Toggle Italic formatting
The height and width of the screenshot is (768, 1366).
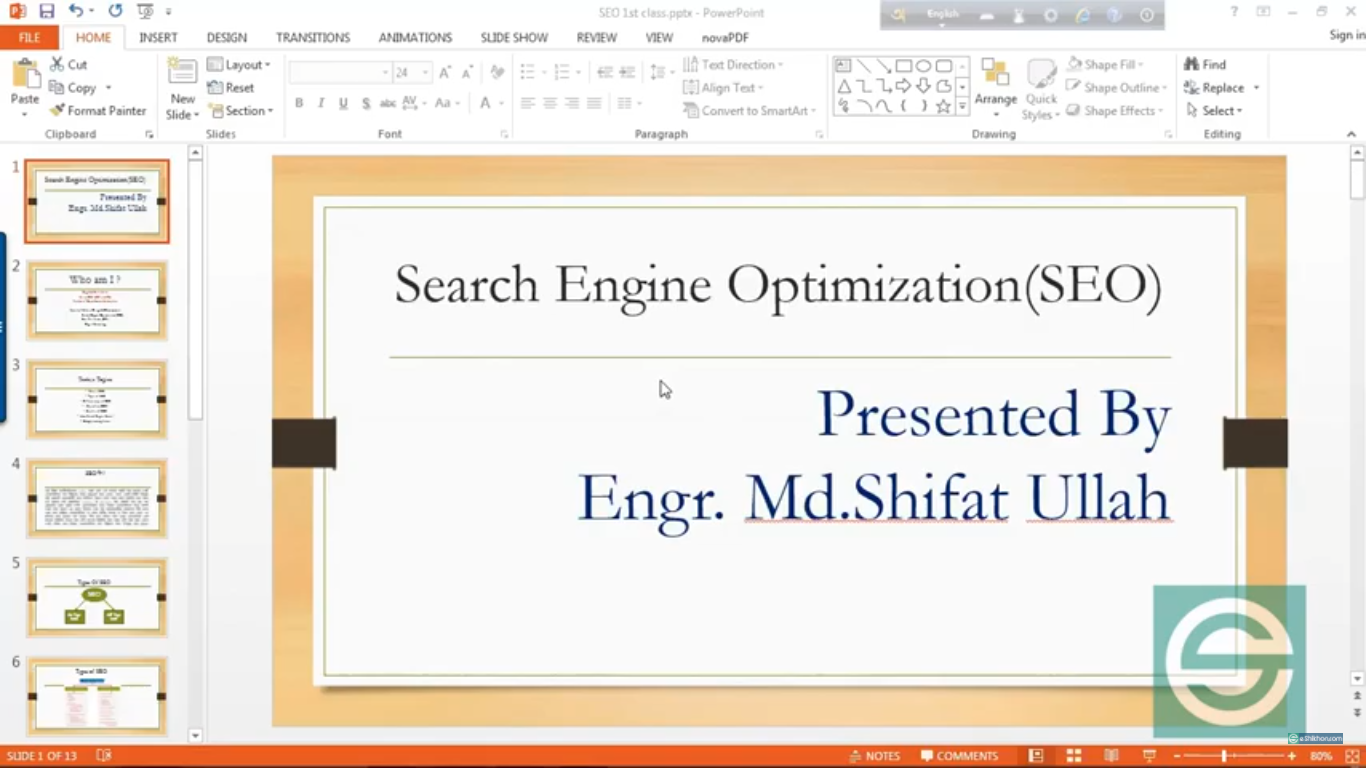[321, 103]
